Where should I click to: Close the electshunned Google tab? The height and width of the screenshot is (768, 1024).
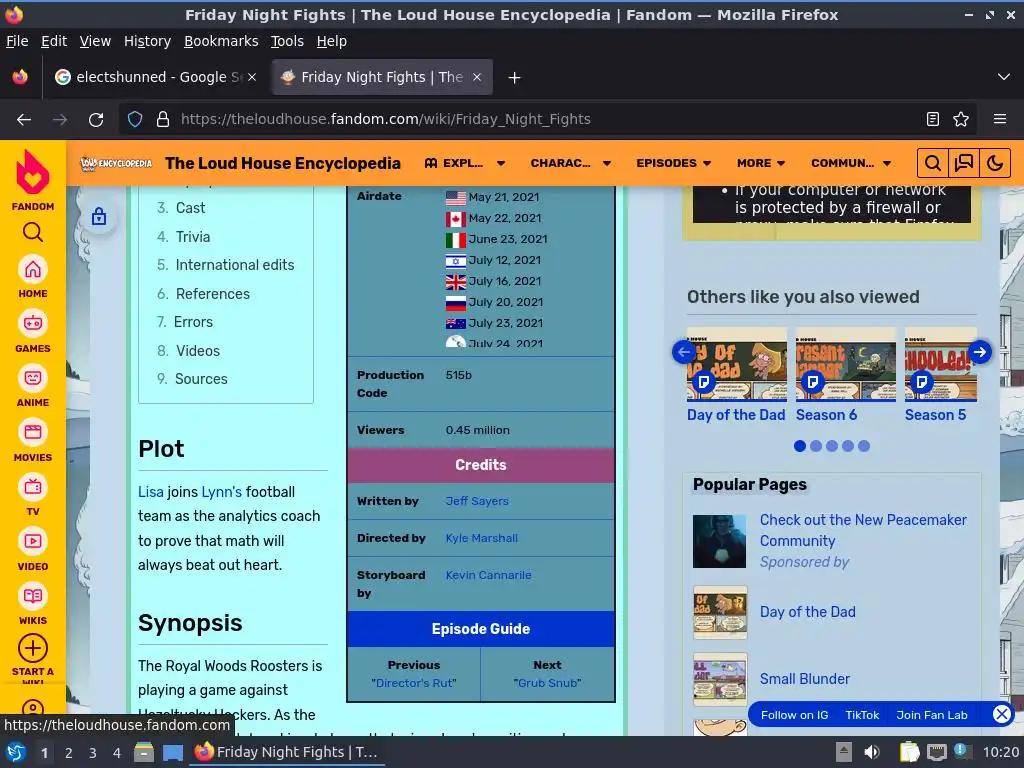(x=252, y=77)
